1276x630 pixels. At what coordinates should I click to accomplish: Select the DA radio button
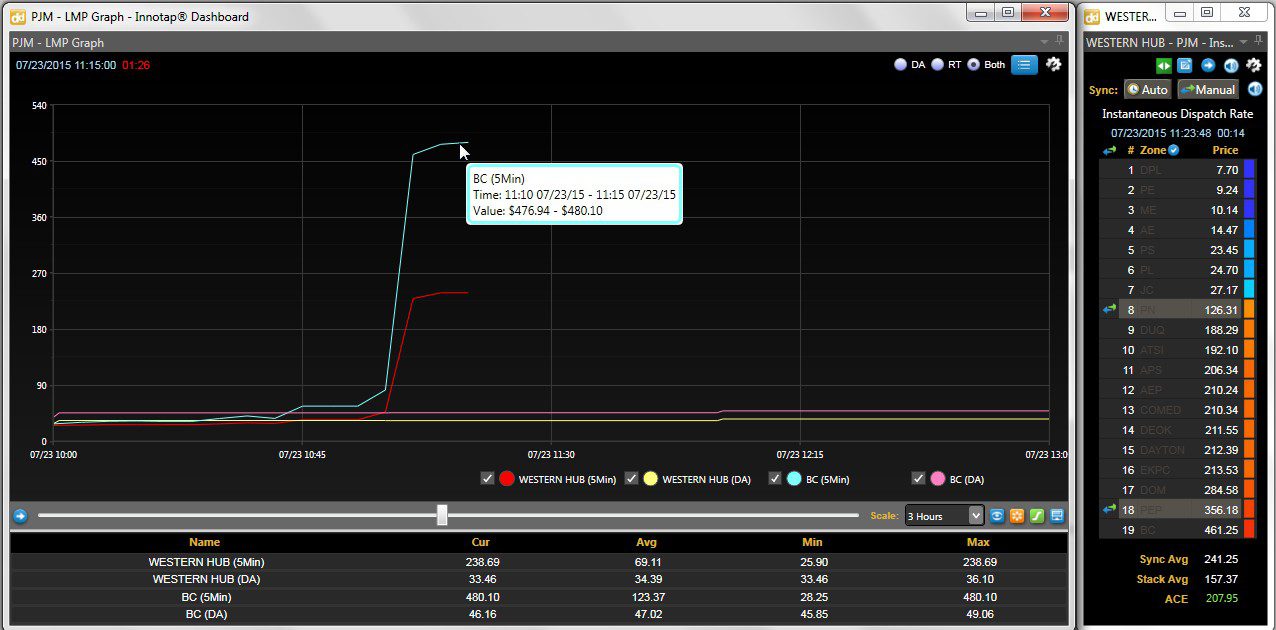901,65
